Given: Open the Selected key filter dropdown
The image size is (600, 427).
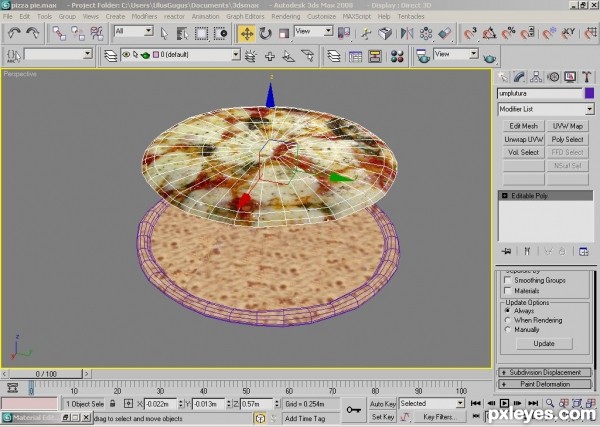Looking at the screenshot, I should click(432, 403).
